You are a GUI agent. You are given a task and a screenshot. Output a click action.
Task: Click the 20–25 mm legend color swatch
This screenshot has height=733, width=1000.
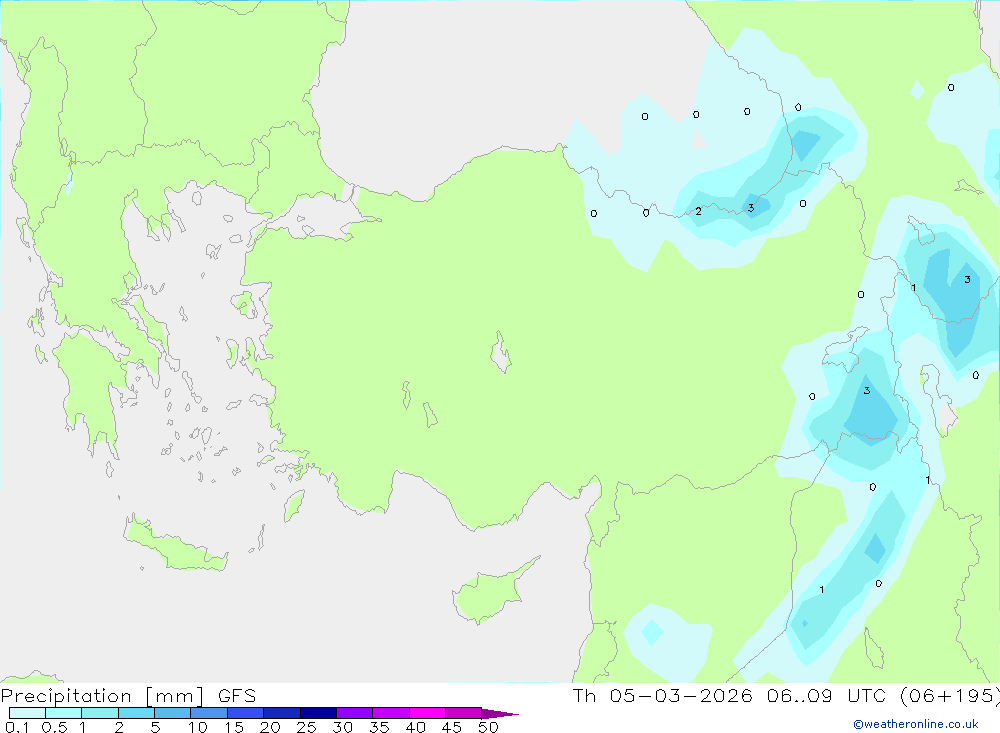pyautogui.click(x=281, y=713)
